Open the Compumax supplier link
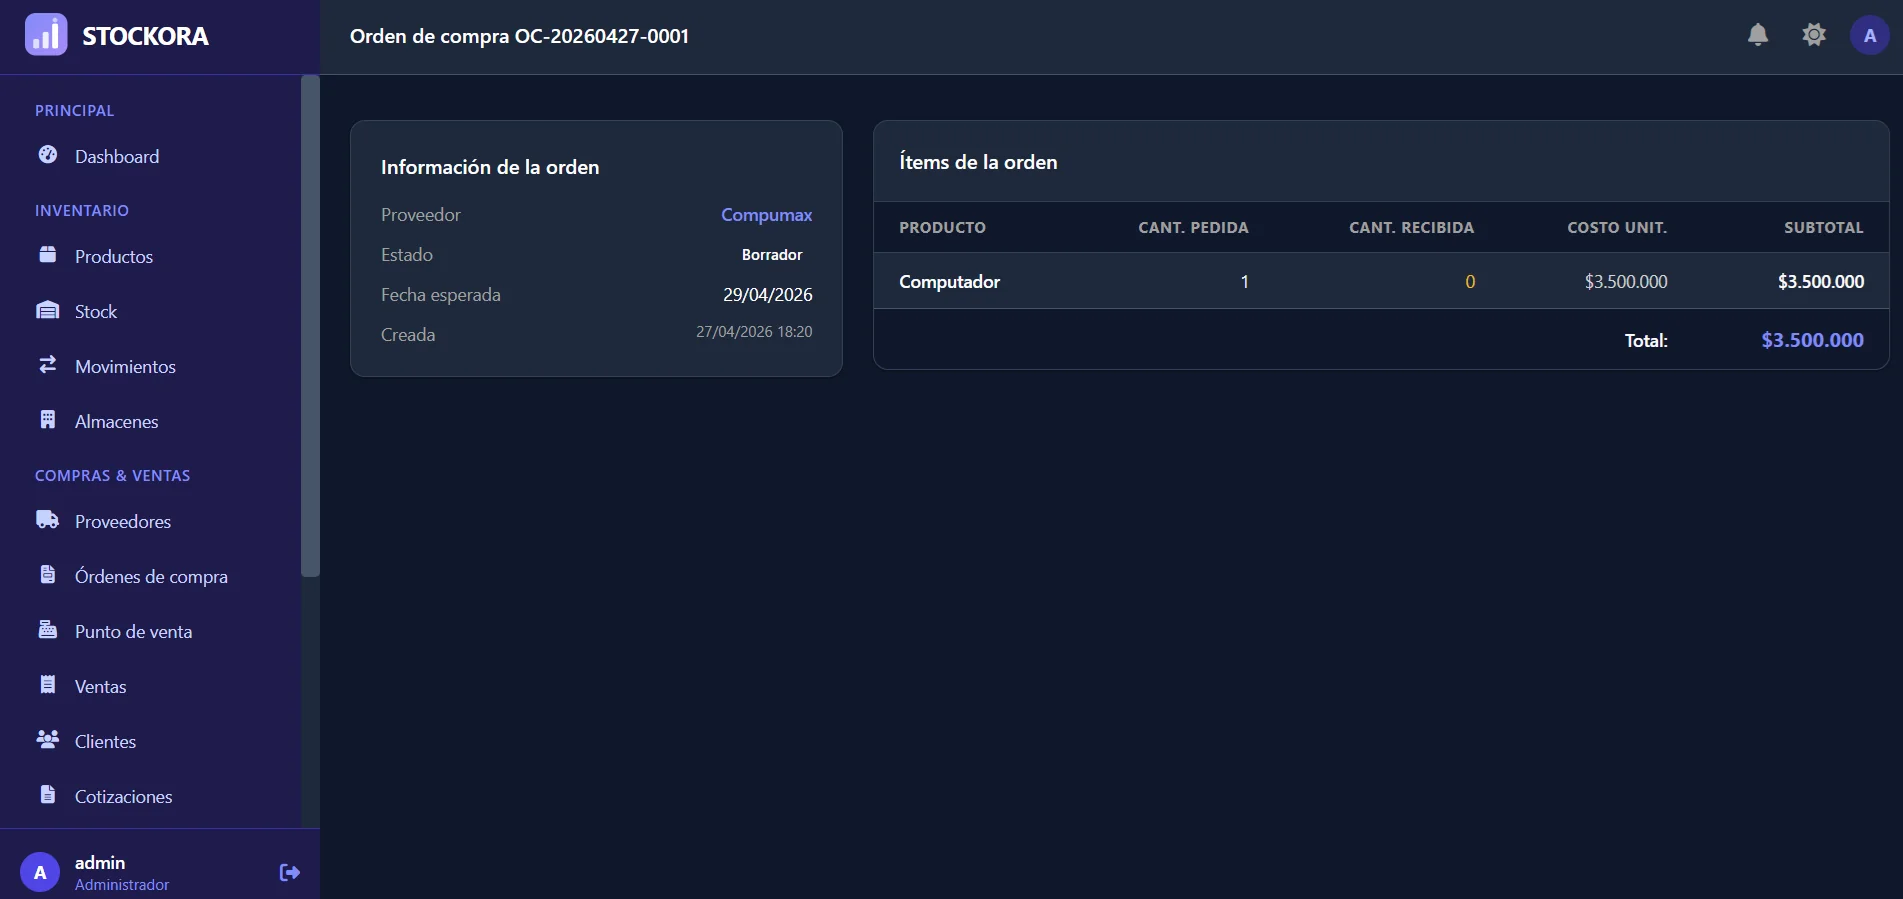Screen dimensions: 1903x899 (x=766, y=215)
